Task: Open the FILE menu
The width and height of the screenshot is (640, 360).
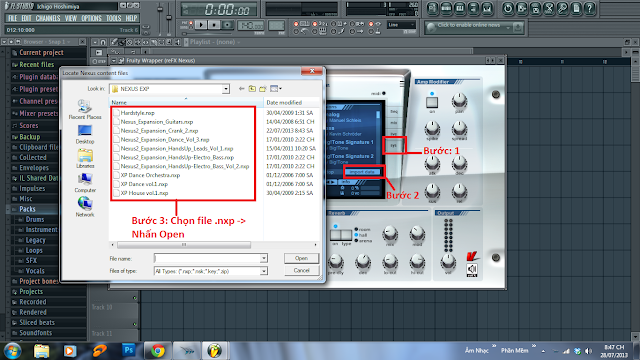Action: (x=13, y=18)
